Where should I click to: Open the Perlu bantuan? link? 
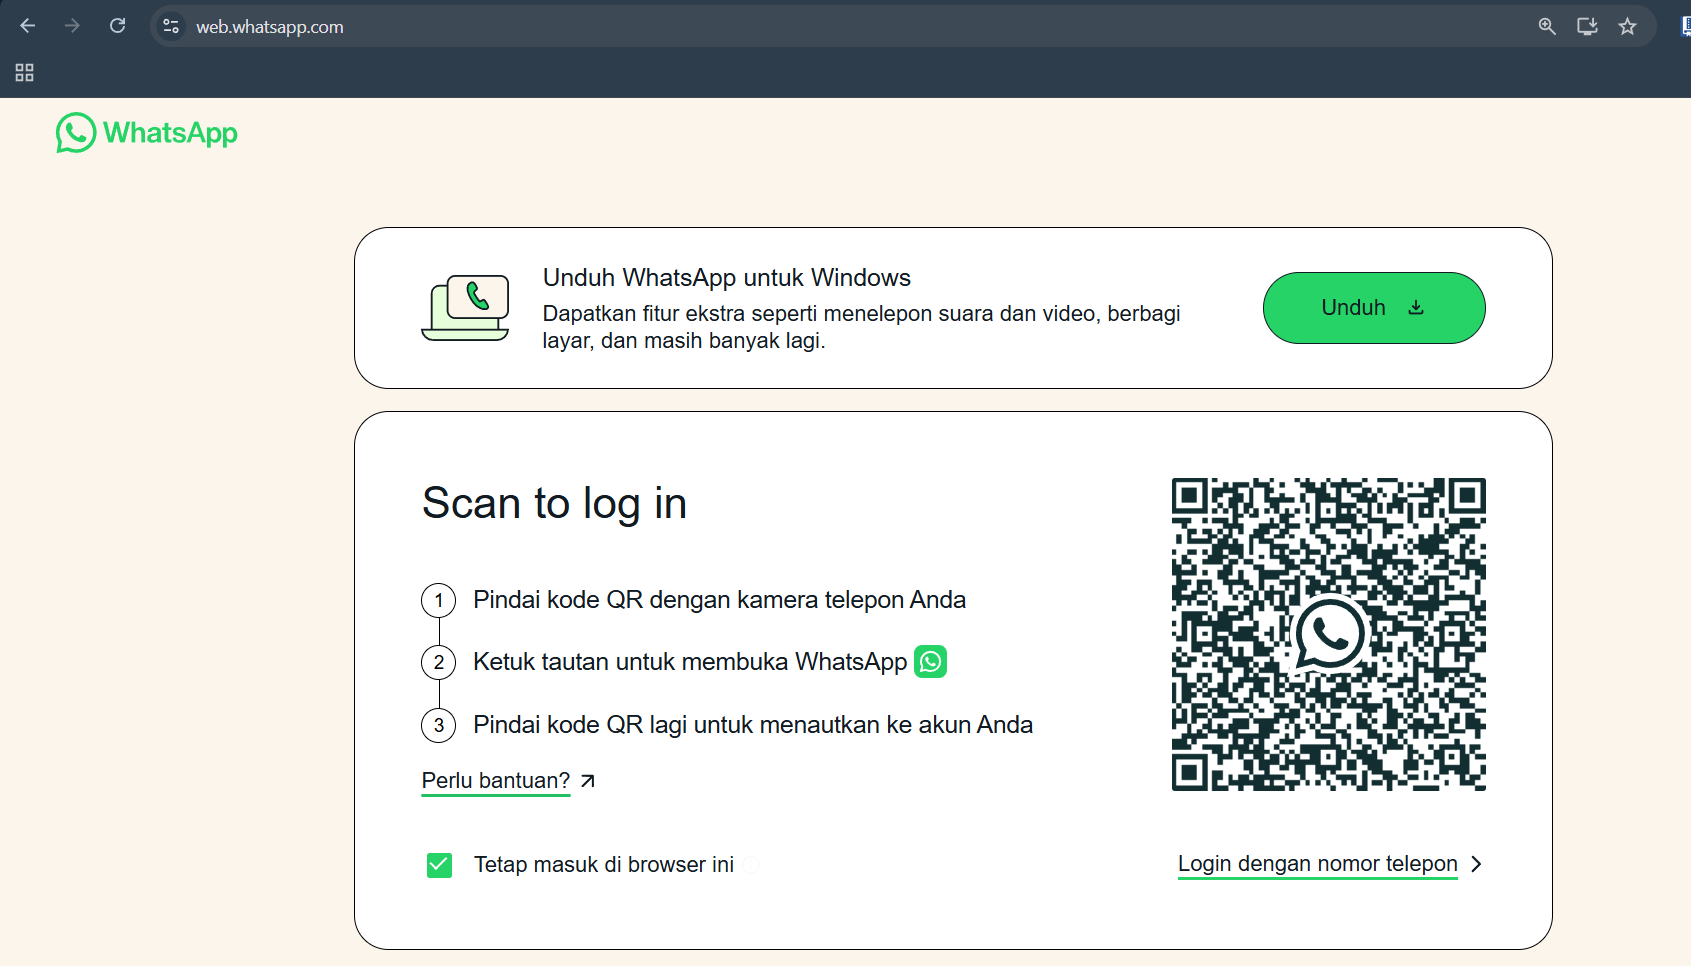click(x=495, y=781)
